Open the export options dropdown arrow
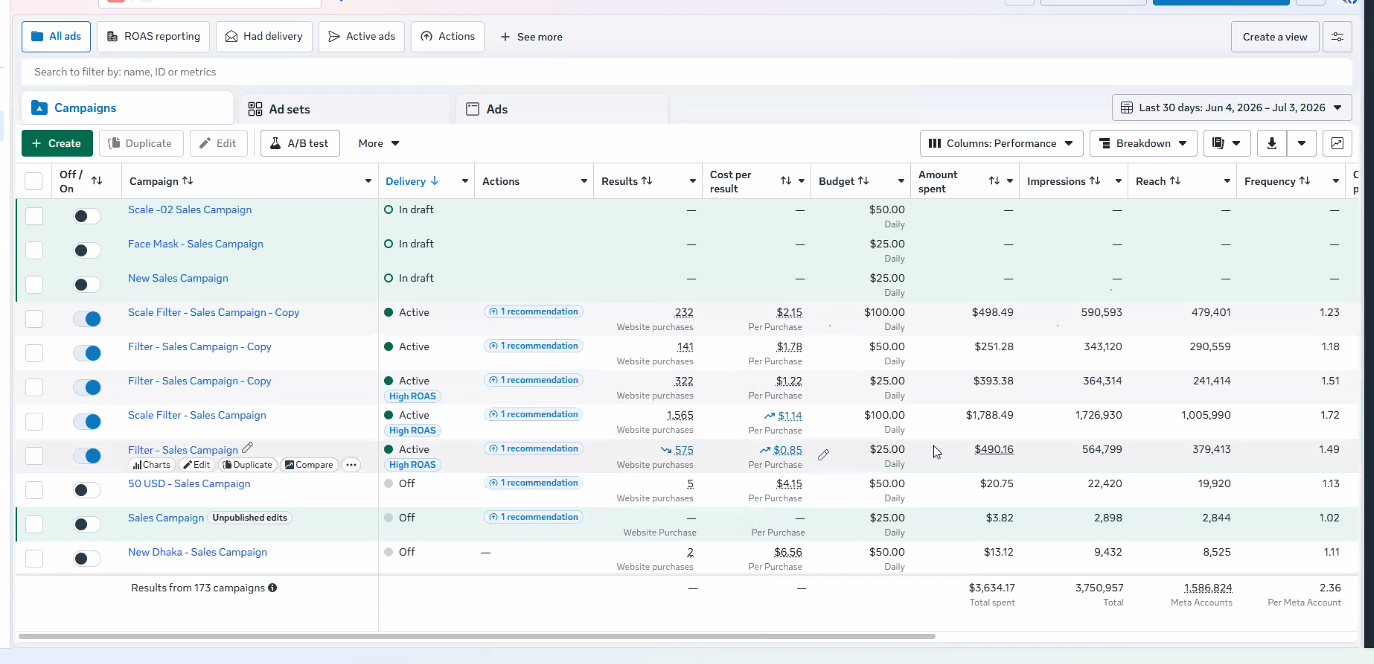Screen dimensions: 1374x664 (x=1301, y=143)
